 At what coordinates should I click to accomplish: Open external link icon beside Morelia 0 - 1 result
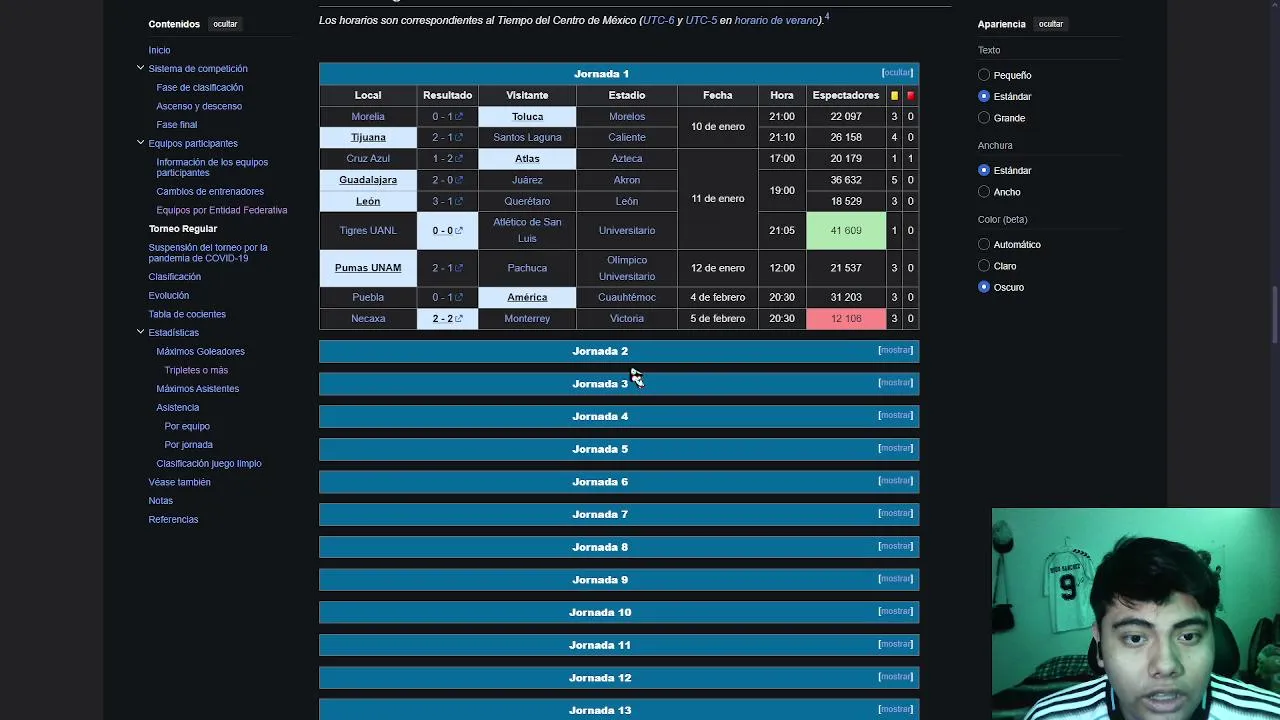click(459, 117)
